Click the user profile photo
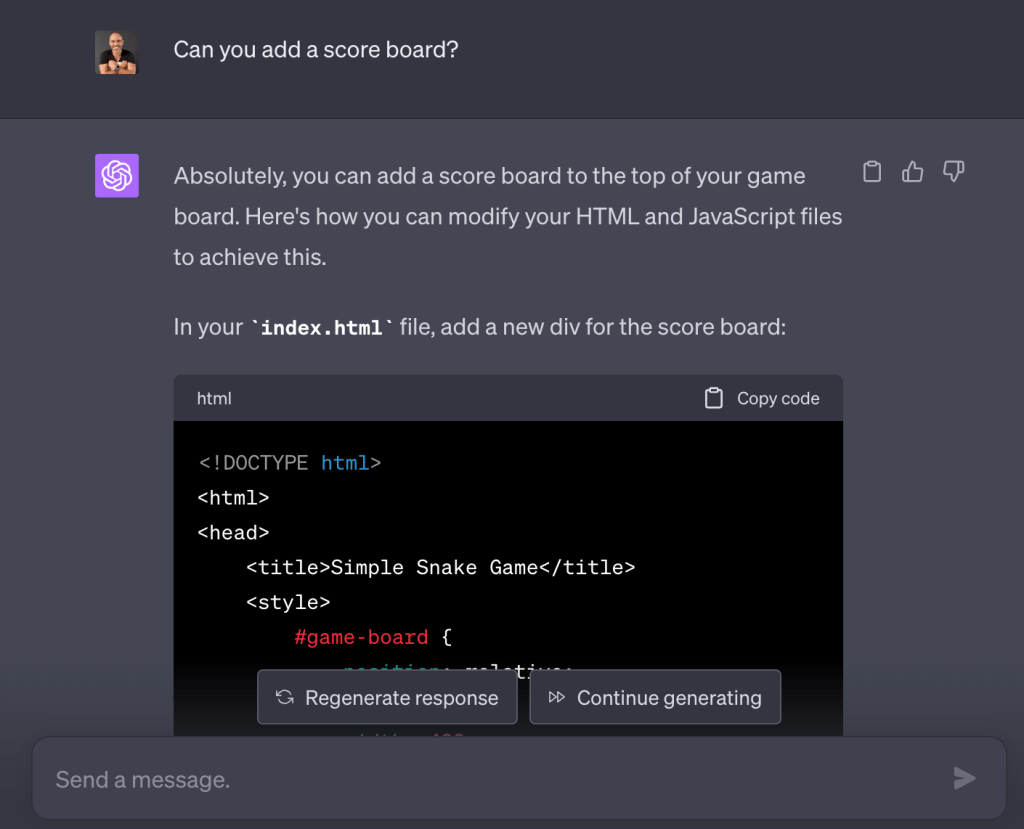This screenshot has height=829, width=1024. (x=116, y=52)
